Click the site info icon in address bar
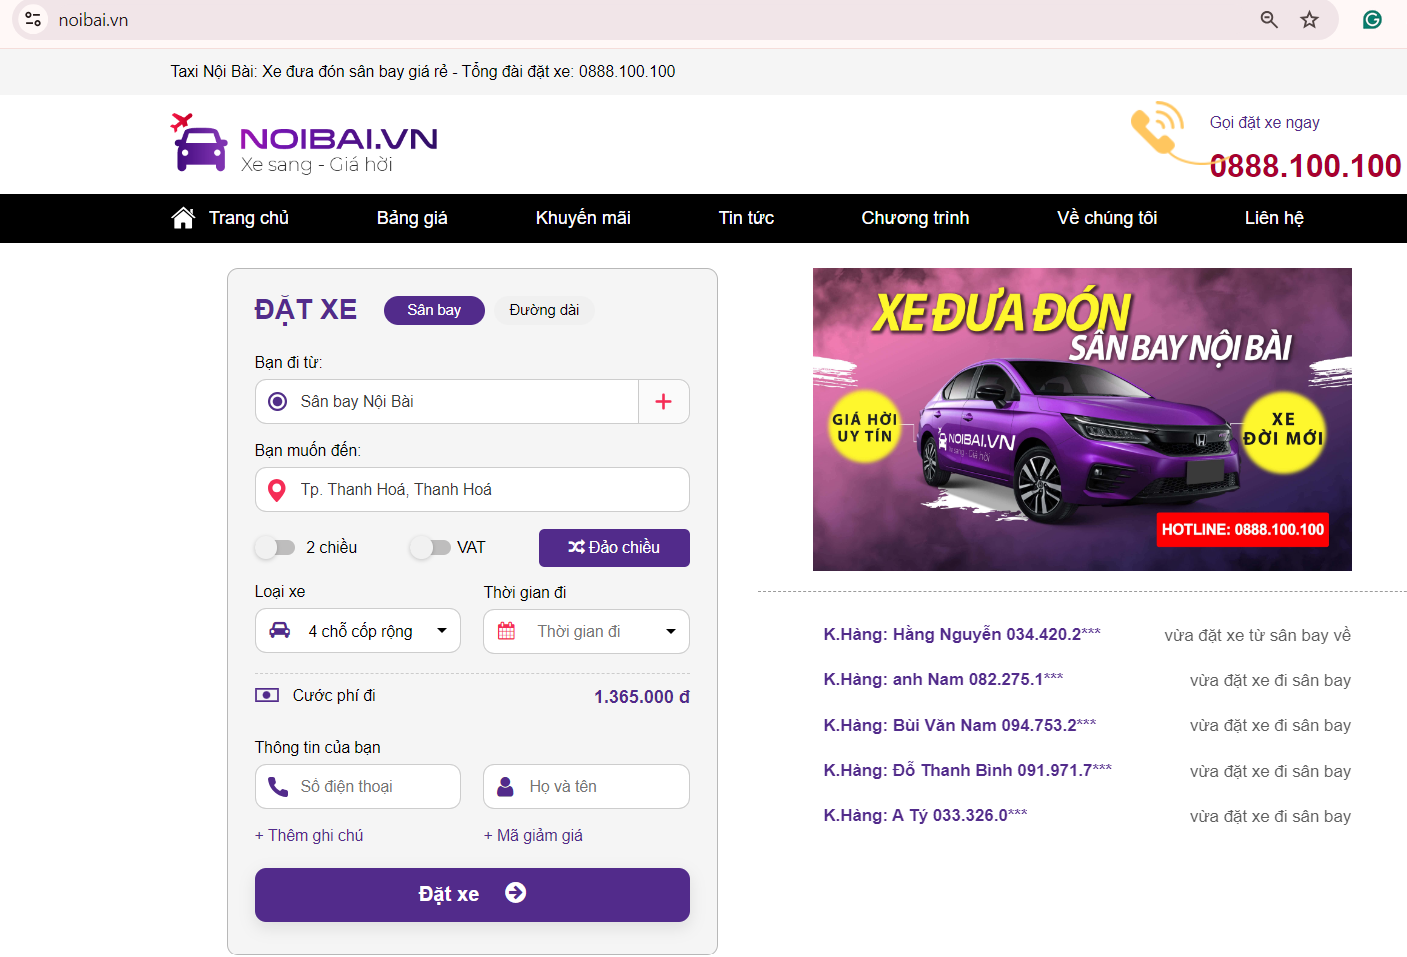Image resolution: width=1407 pixels, height=957 pixels. click(33, 19)
